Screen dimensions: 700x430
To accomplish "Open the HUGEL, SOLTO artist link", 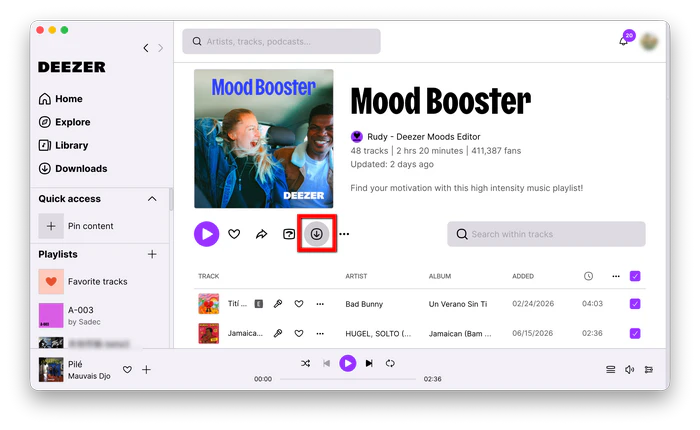I will point(378,334).
